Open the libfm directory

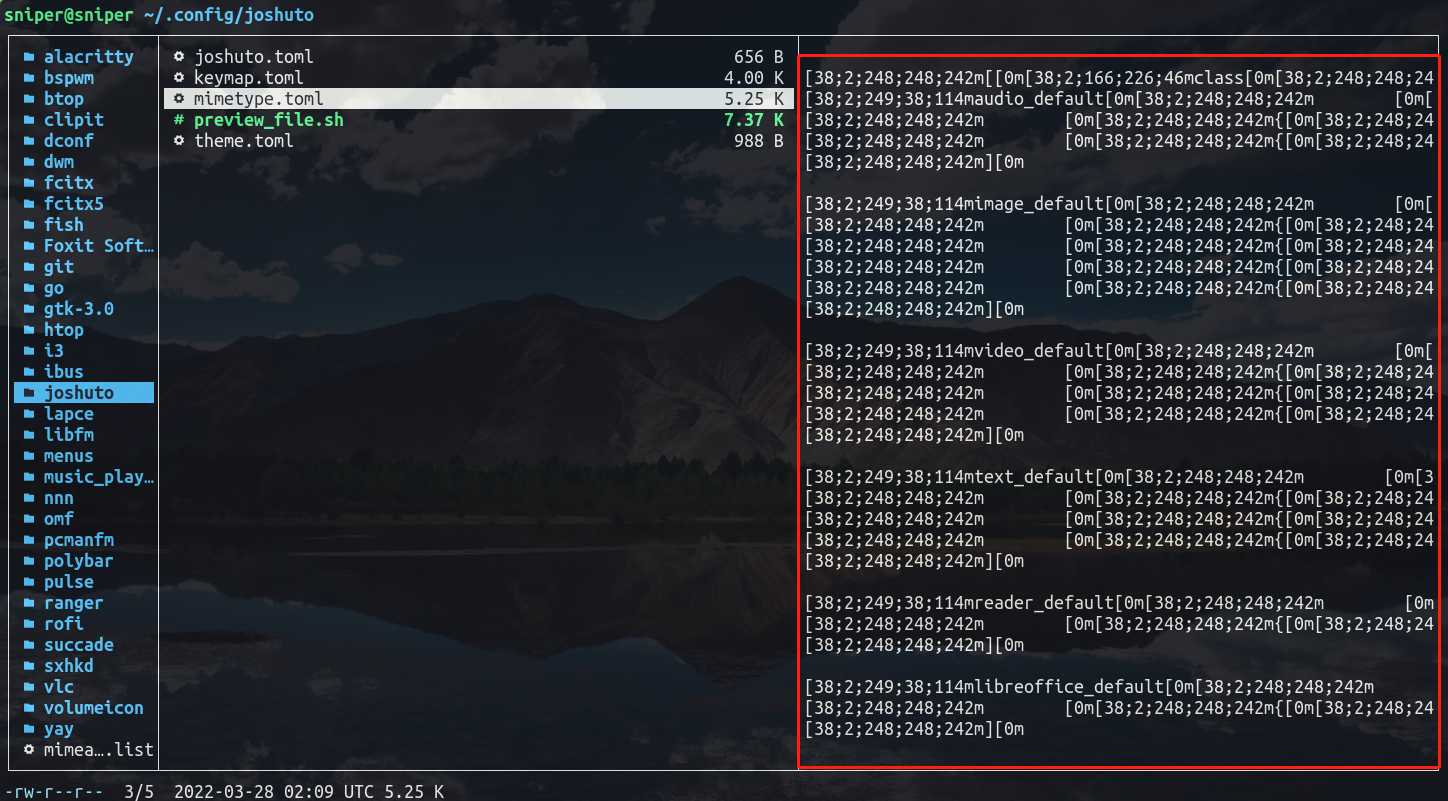click(69, 435)
